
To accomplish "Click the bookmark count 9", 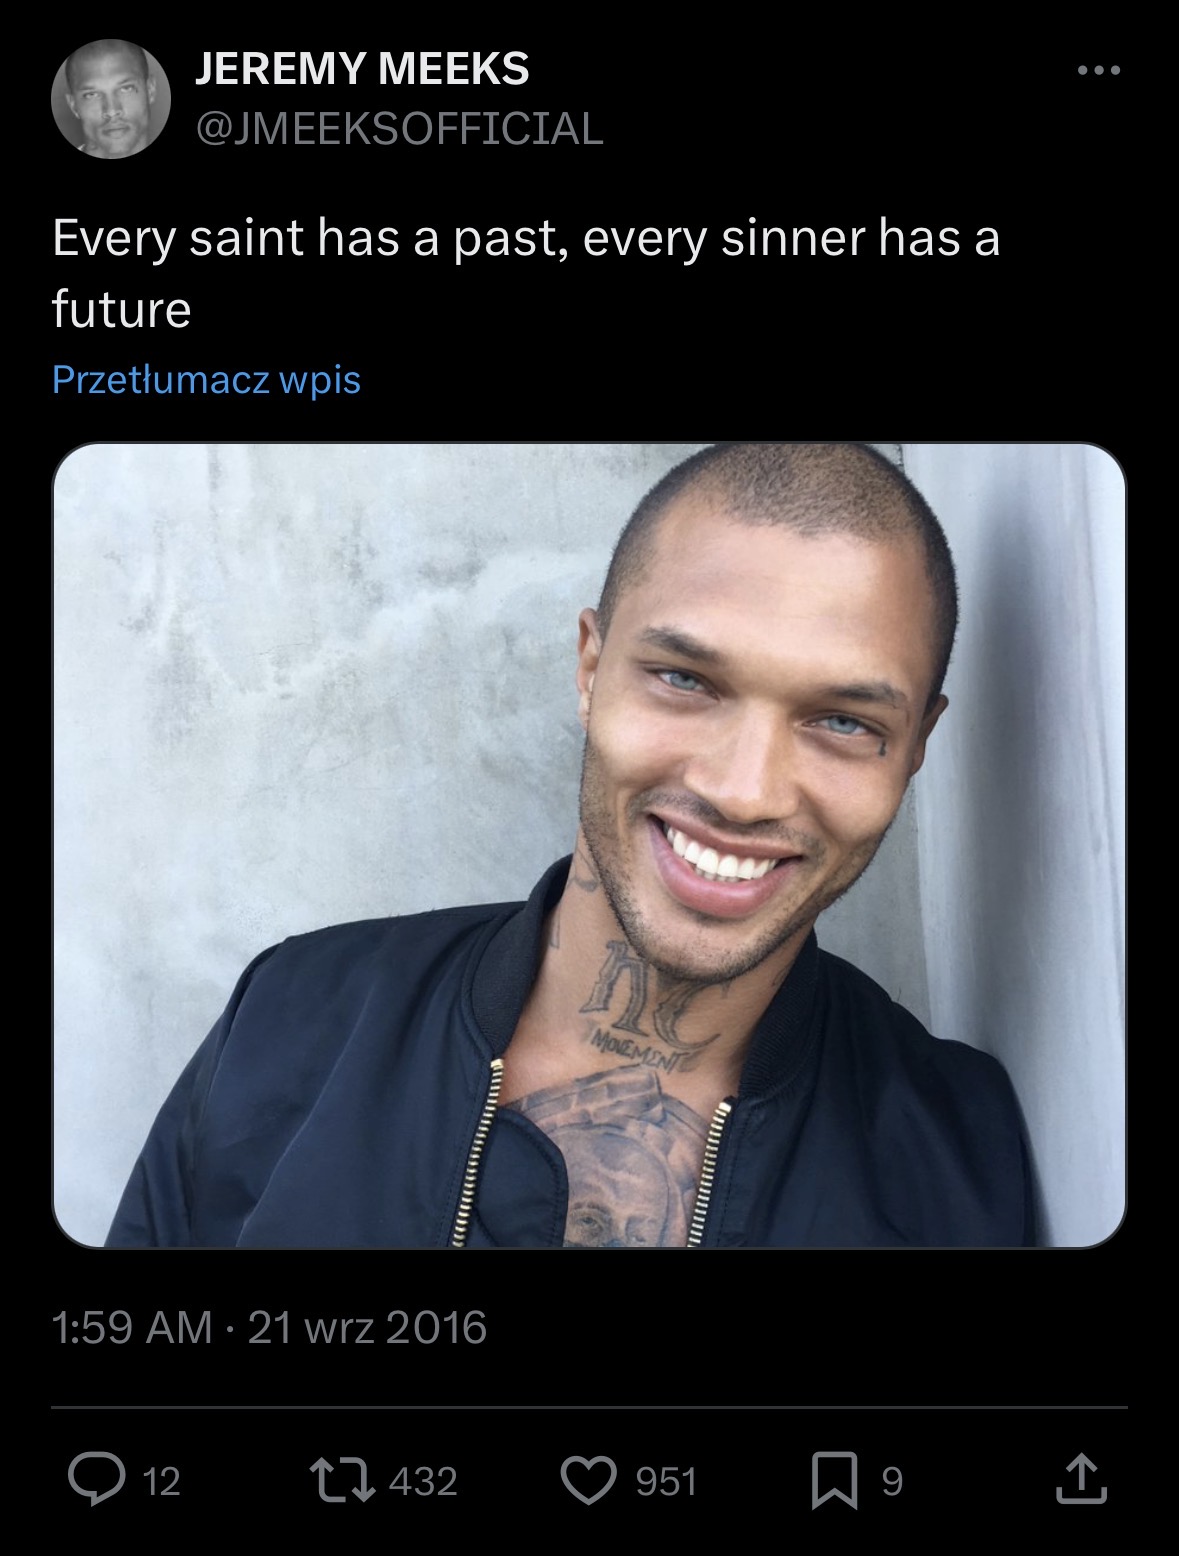I will [891, 1481].
